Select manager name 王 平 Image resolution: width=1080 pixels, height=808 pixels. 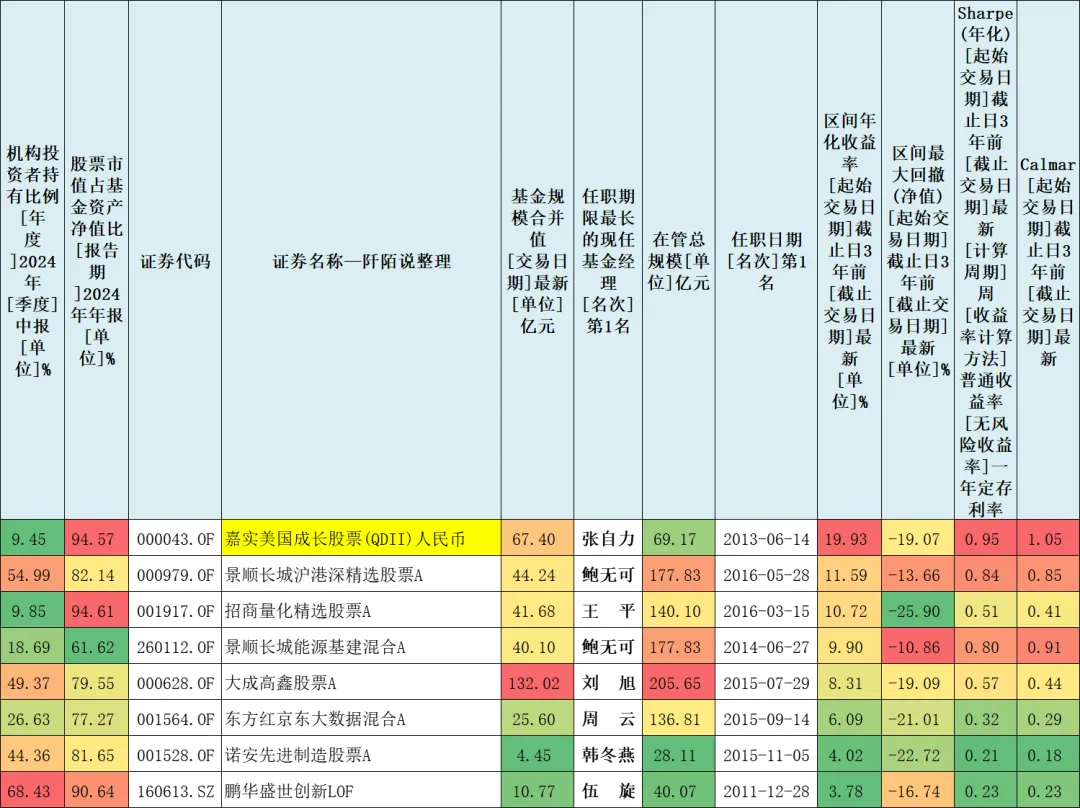click(608, 611)
